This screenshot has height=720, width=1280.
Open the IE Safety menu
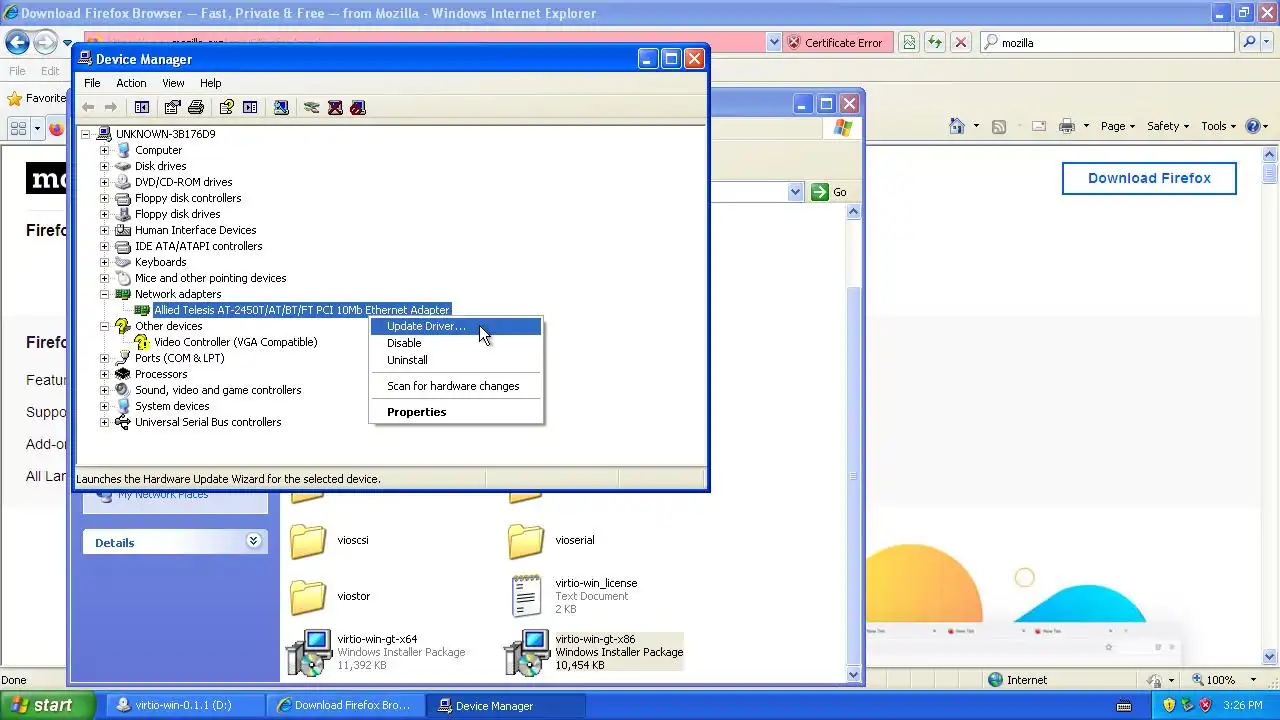pyautogui.click(x=1168, y=126)
